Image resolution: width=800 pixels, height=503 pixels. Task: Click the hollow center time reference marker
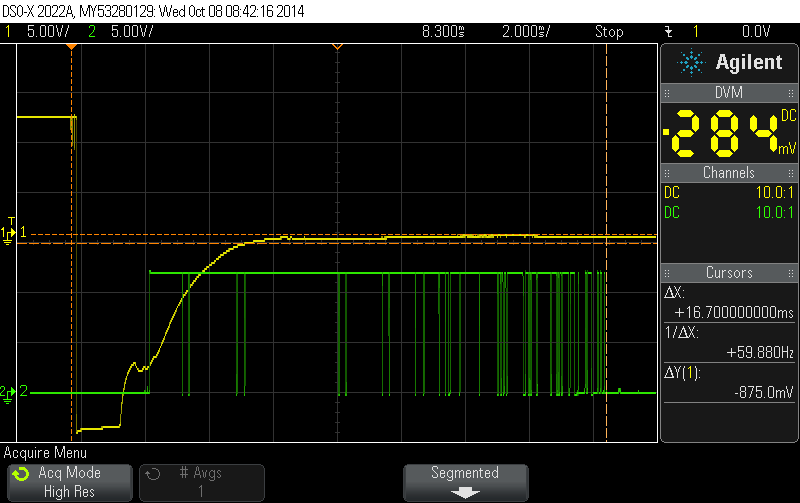coord(337,46)
